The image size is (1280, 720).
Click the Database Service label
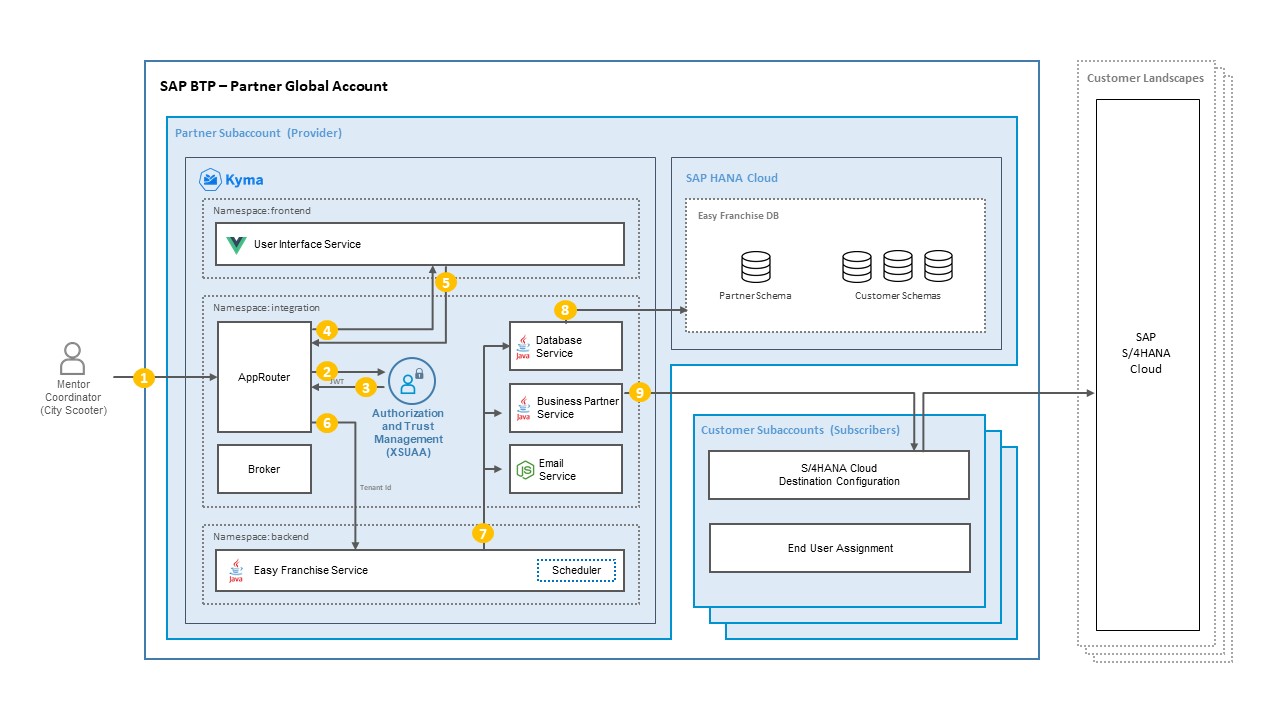[559, 347]
